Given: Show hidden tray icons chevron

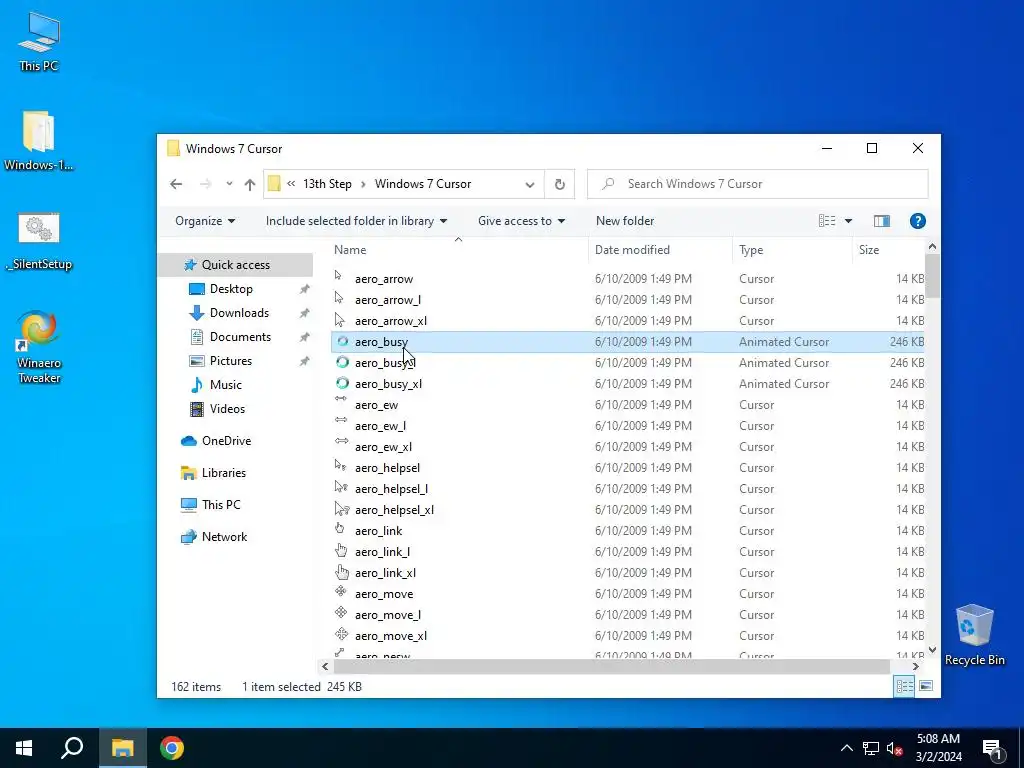Looking at the screenshot, I should point(846,748).
